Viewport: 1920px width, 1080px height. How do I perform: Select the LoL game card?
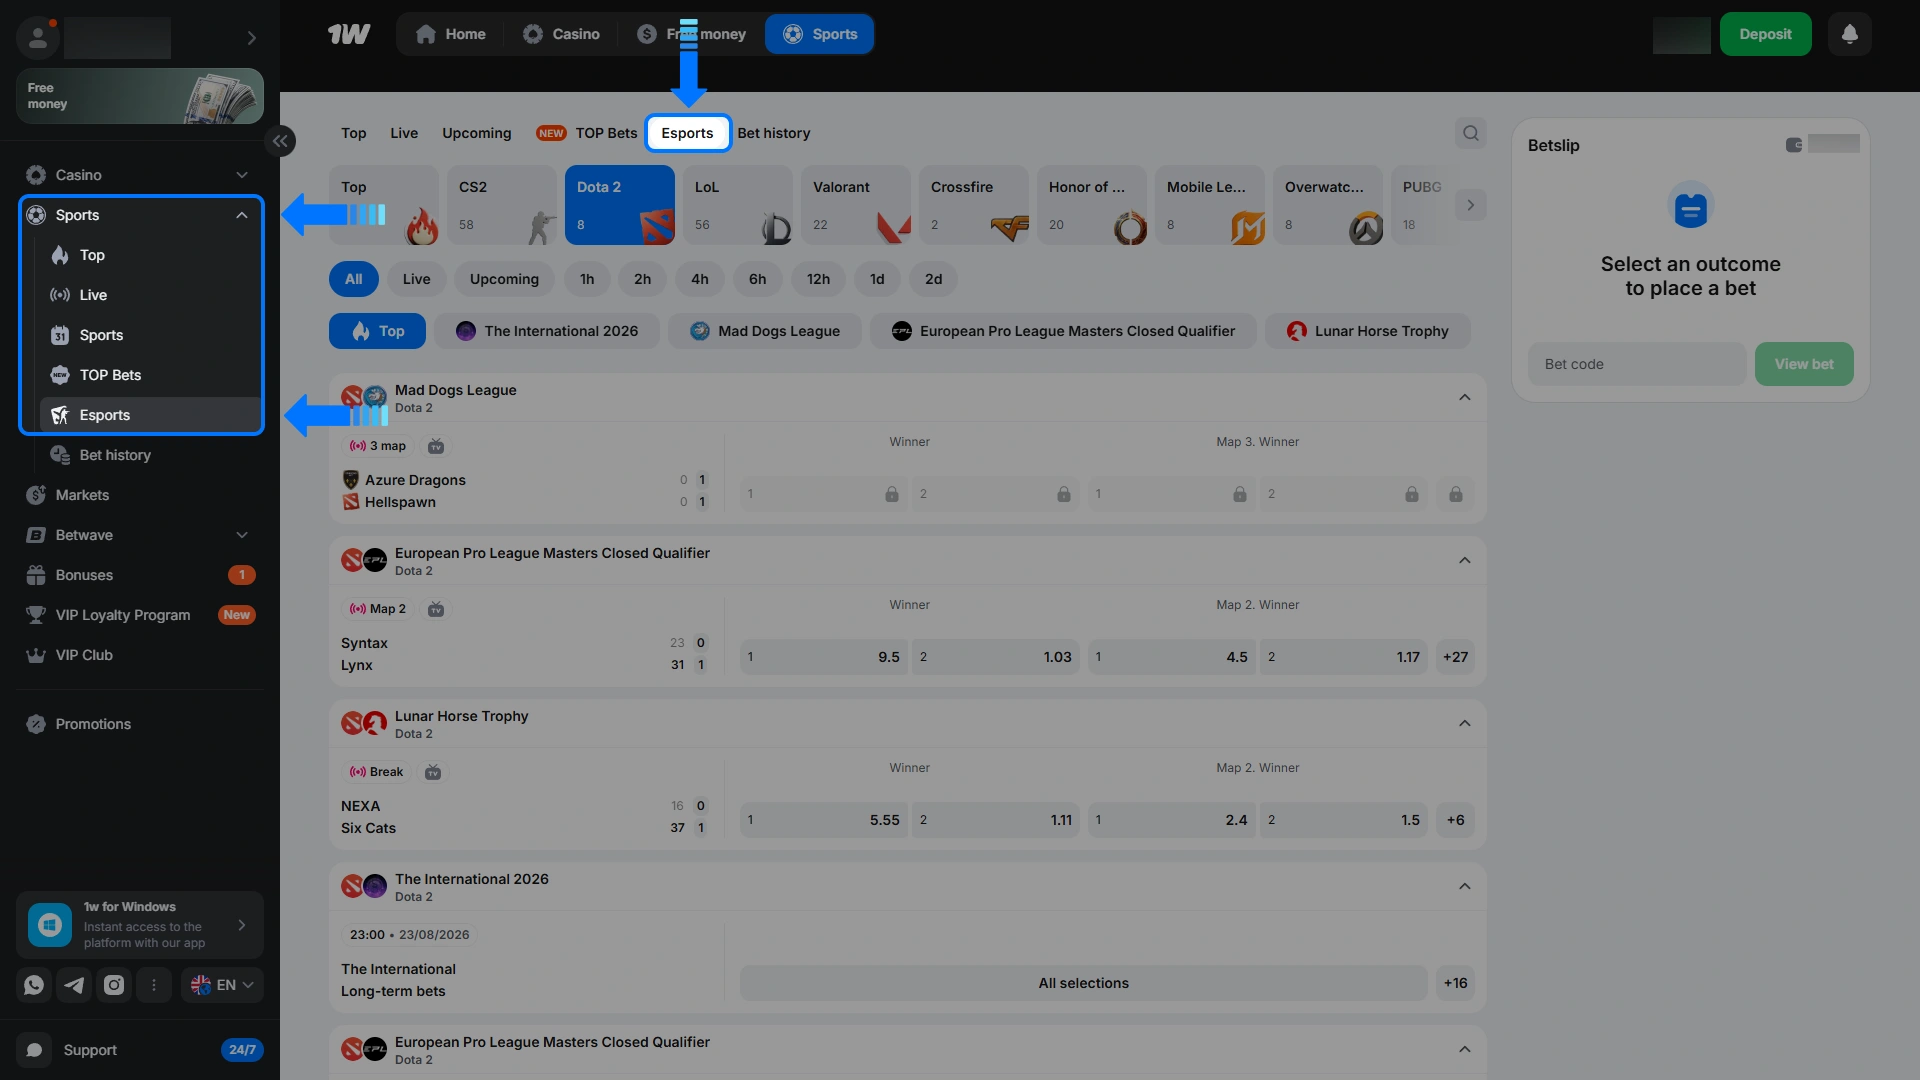pos(738,205)
